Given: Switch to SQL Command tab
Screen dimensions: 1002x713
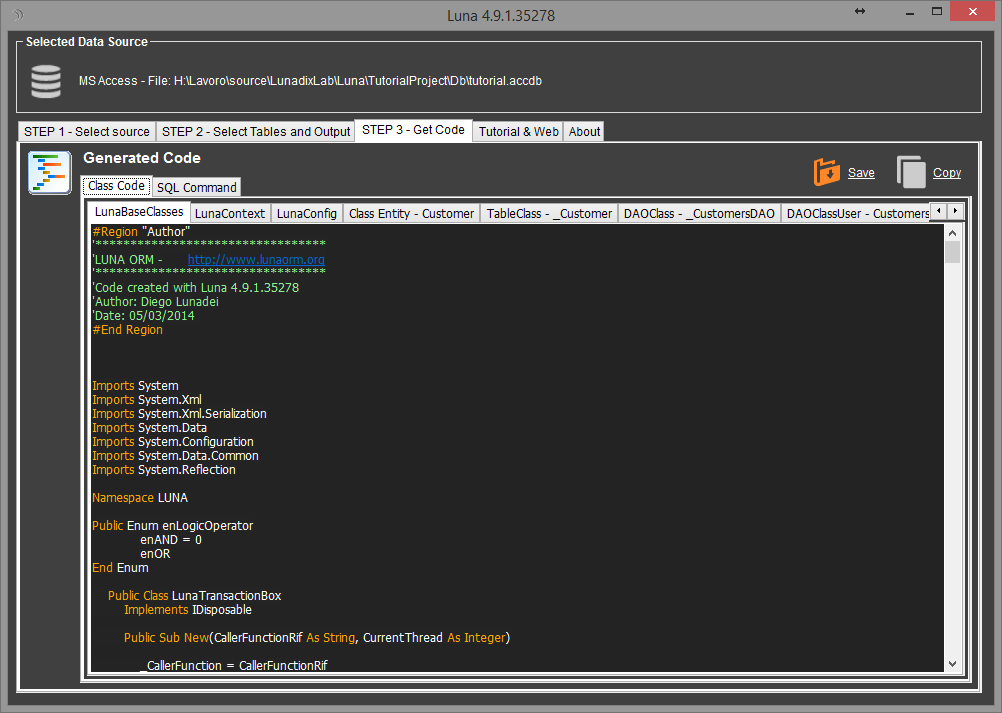Looking at the screenshot, I should click(197, 187).
